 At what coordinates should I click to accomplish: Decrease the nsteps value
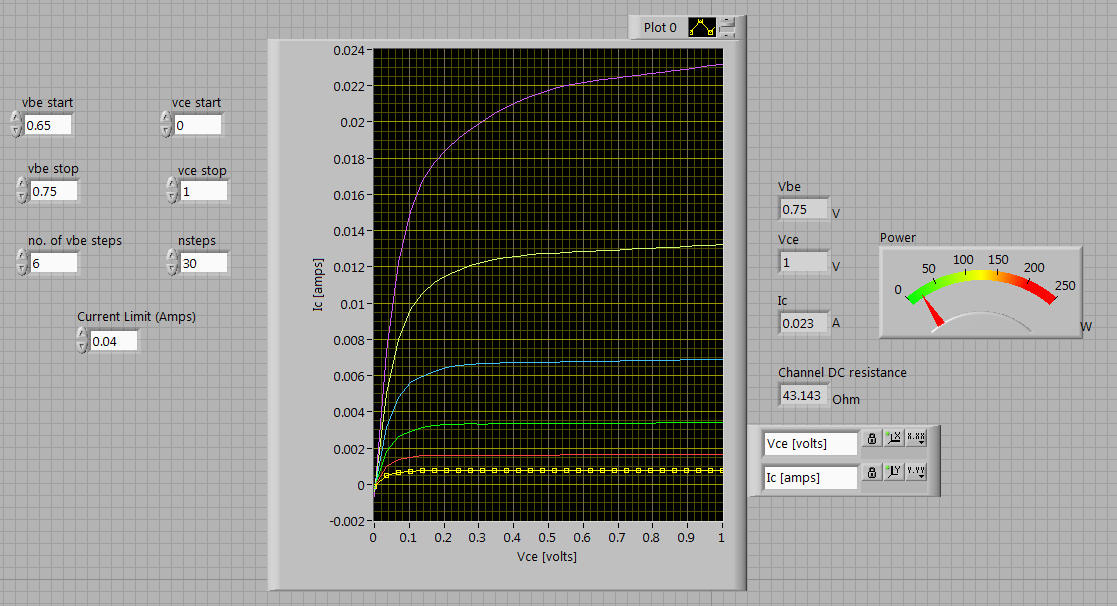172,268
